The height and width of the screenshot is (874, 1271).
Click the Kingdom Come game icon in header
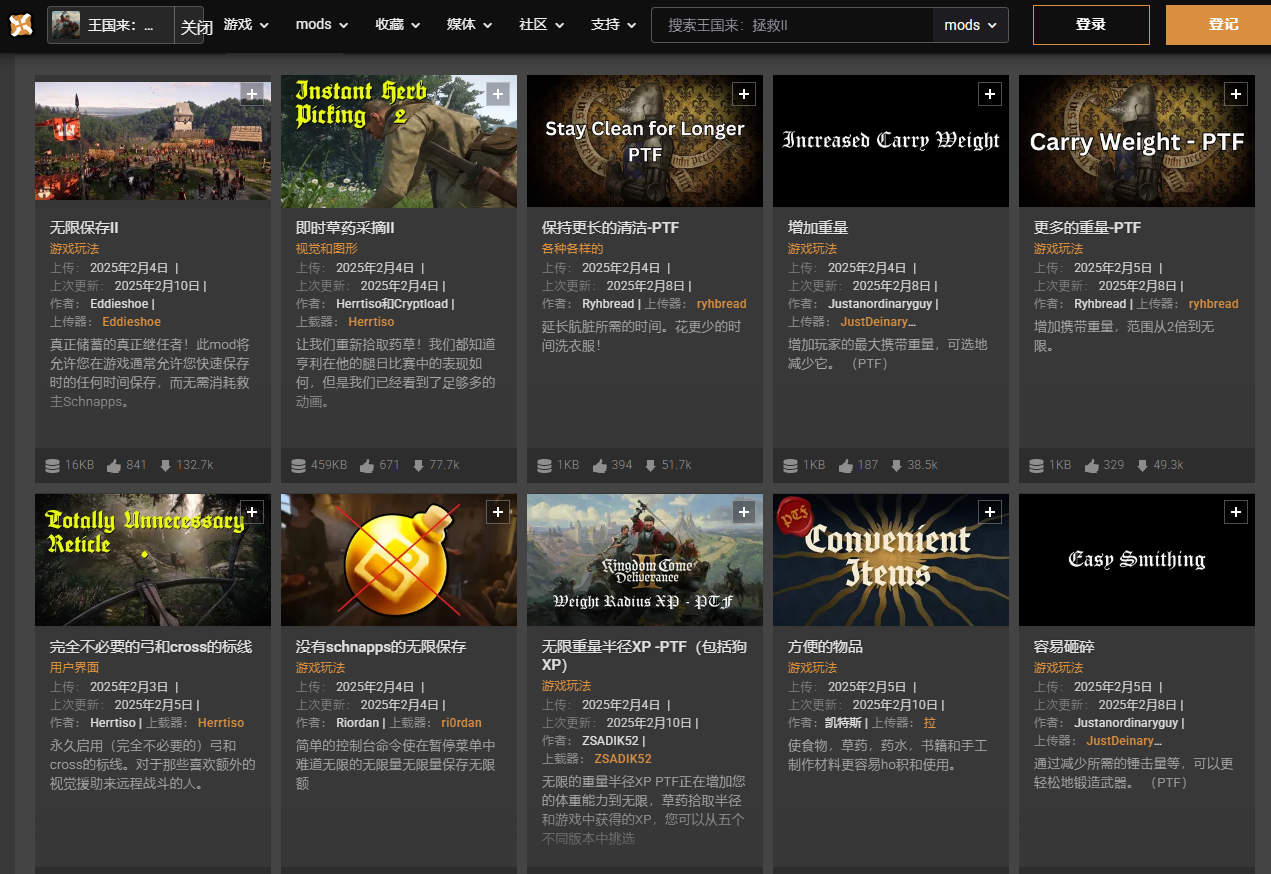(x=66, y=25)
